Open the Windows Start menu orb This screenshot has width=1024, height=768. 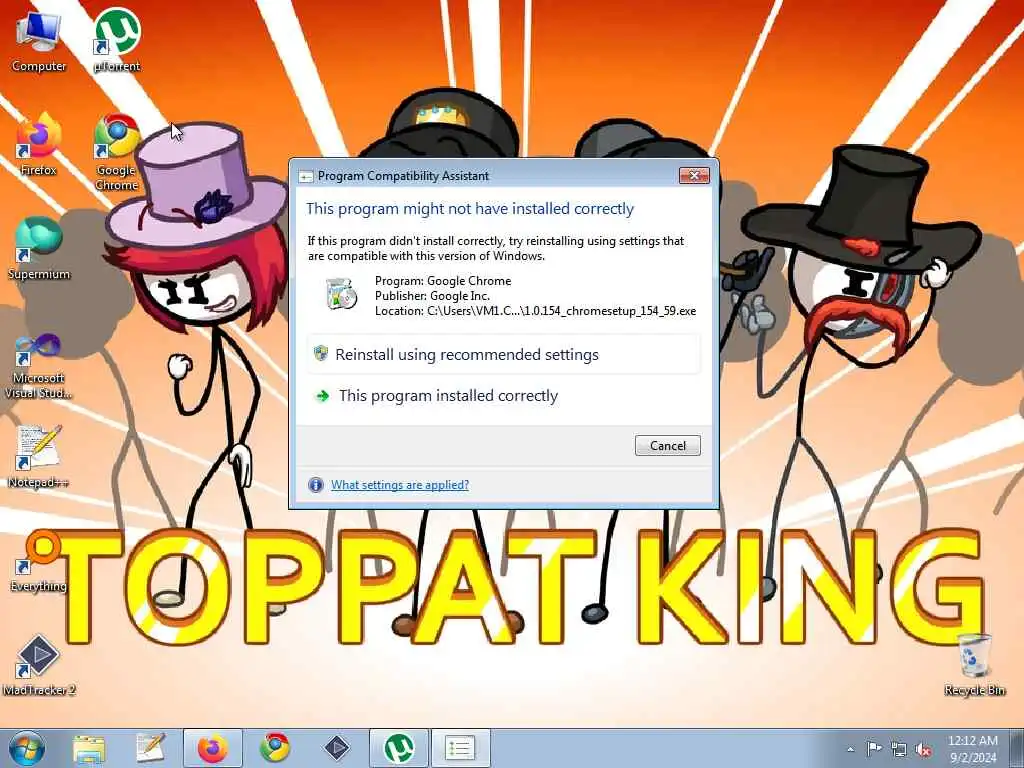point(27,748)
